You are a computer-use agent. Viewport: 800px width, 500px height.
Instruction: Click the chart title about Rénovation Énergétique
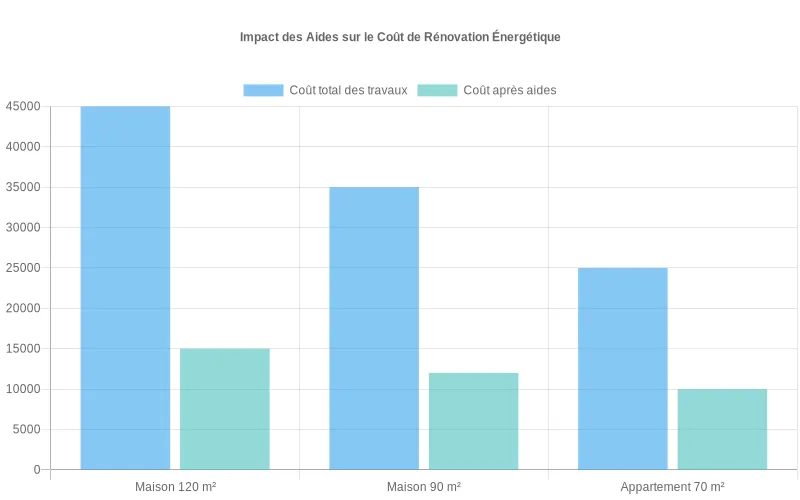pyautogui.click(x=400, y=37)
